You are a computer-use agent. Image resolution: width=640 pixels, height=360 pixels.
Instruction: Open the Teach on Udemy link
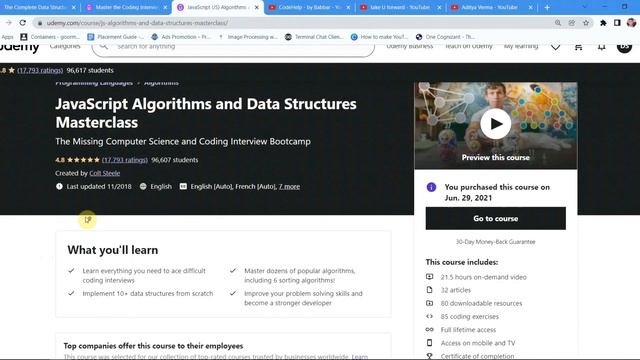[469, 46]
